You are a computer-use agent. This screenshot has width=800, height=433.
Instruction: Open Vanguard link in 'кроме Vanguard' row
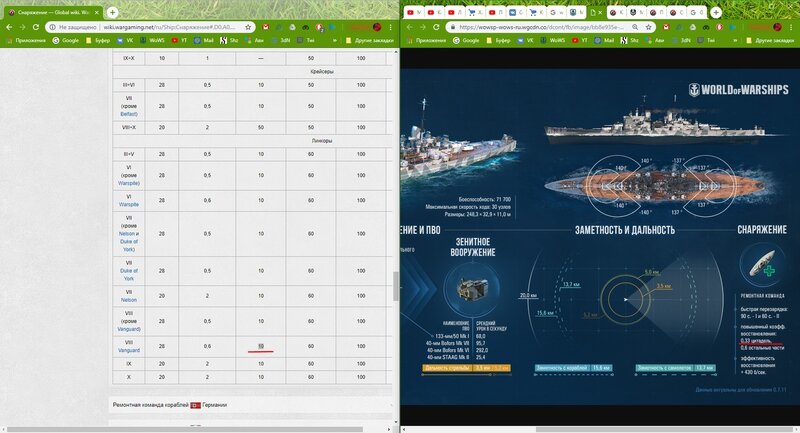(129, 329)
